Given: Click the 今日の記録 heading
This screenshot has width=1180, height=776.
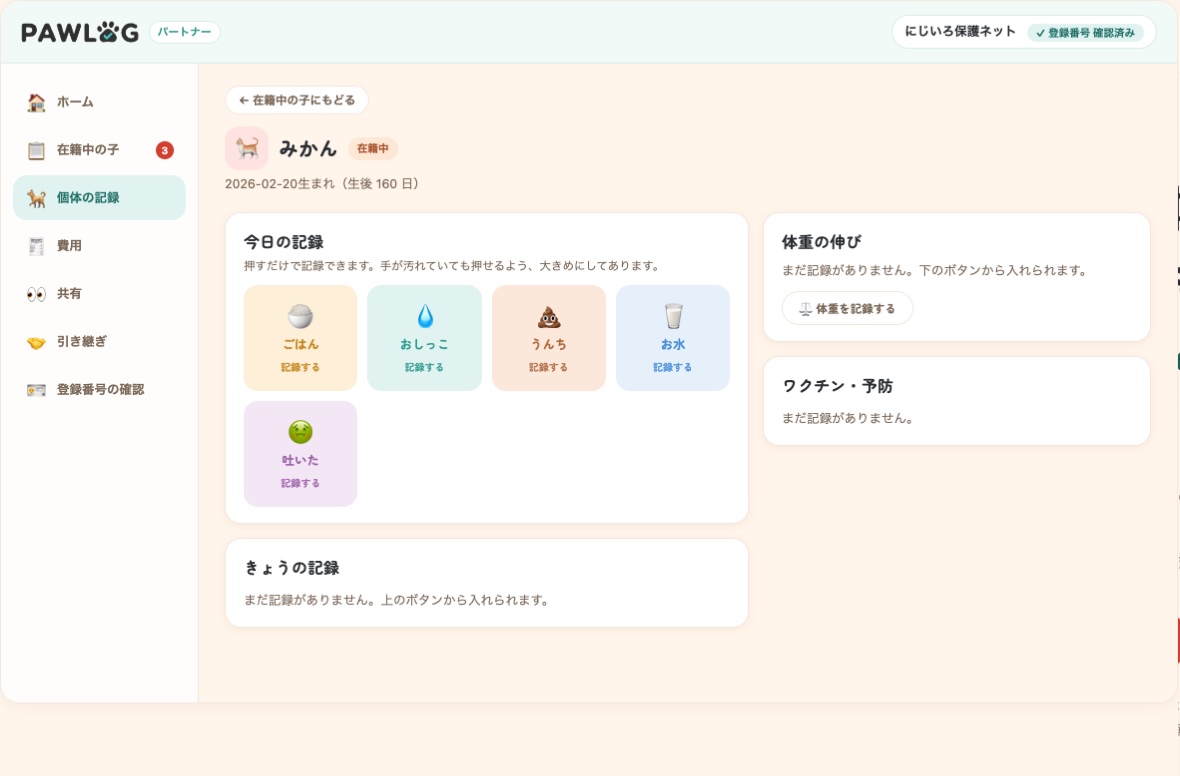Looking at the screenshot, I should (x=284, y=242).
